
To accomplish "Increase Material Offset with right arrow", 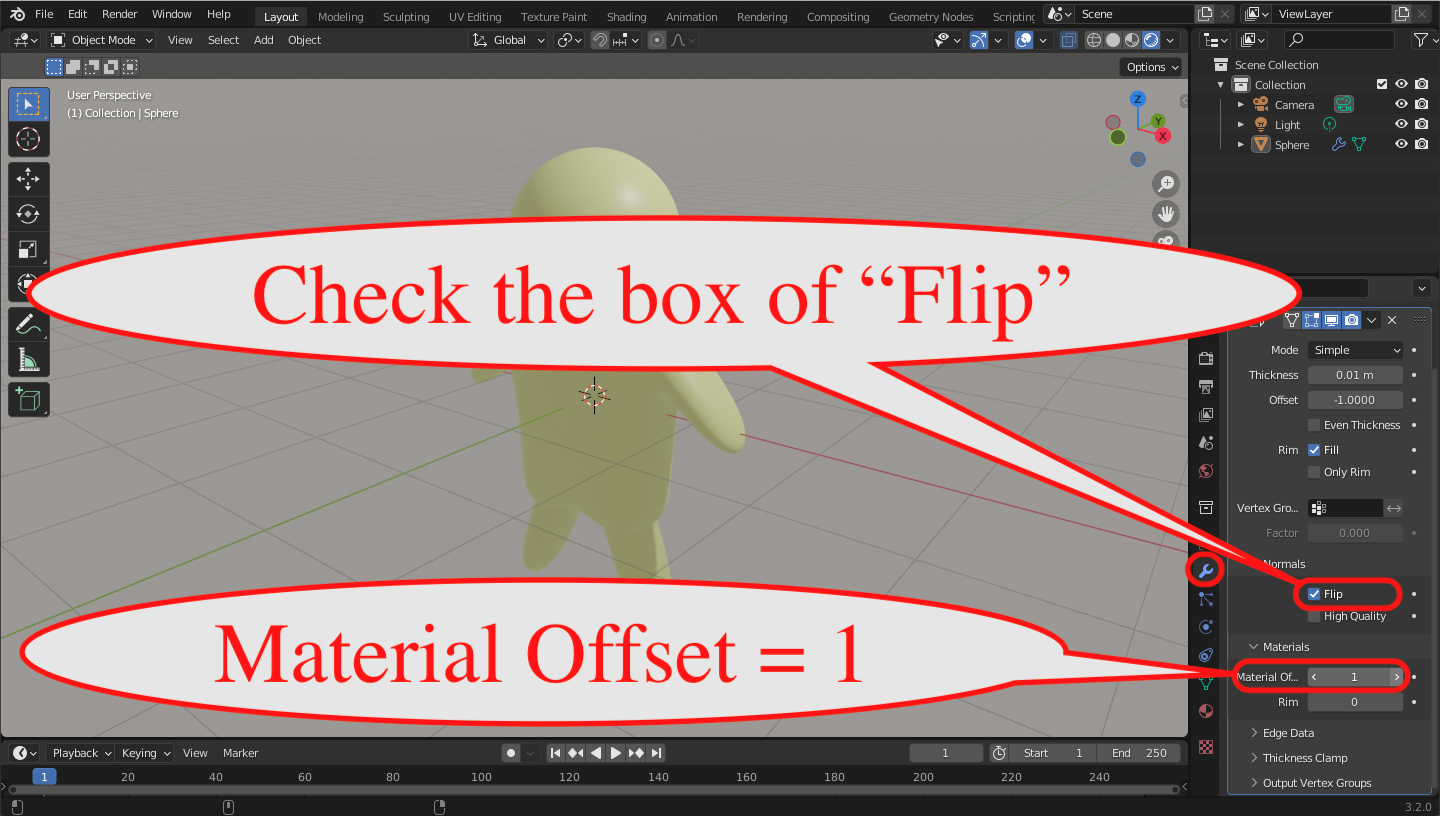I will click(1396, 677).
